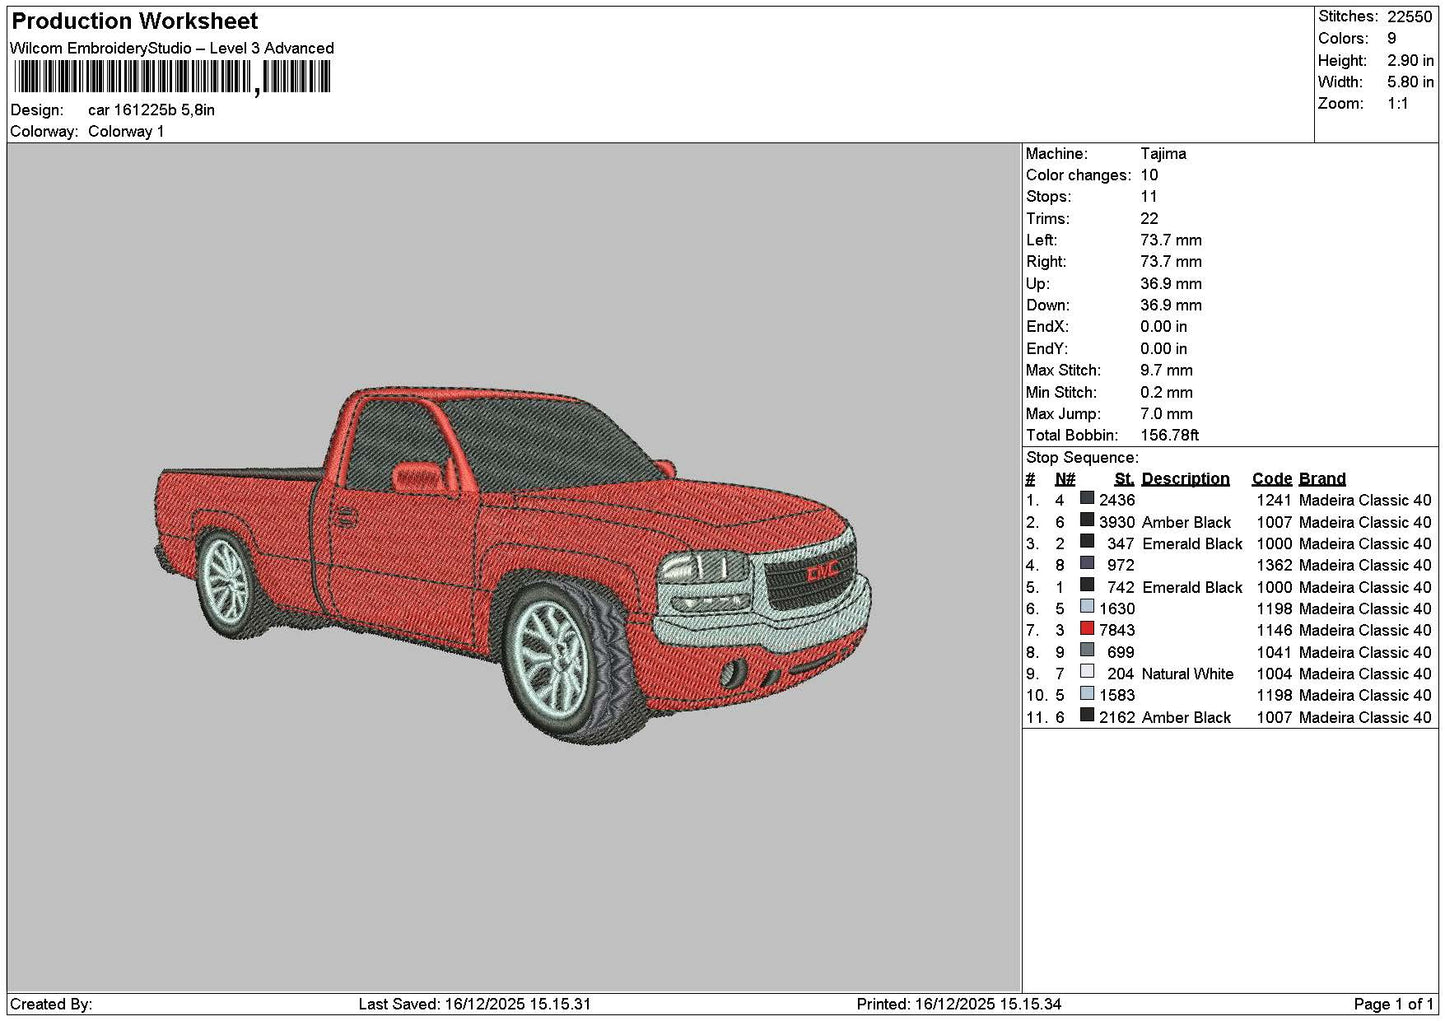Click the Width value 5.80 in
1445x1021 pixels.
click(1410, 82)
